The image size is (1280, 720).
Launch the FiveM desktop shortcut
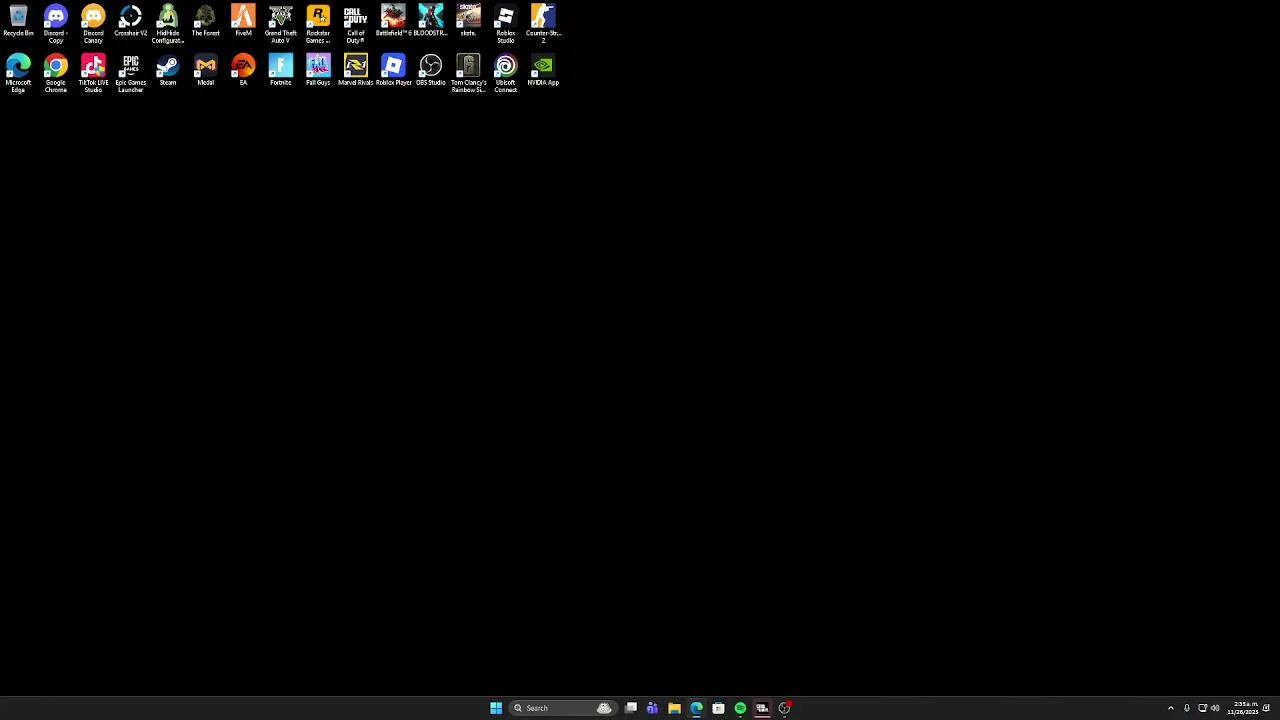243,22
